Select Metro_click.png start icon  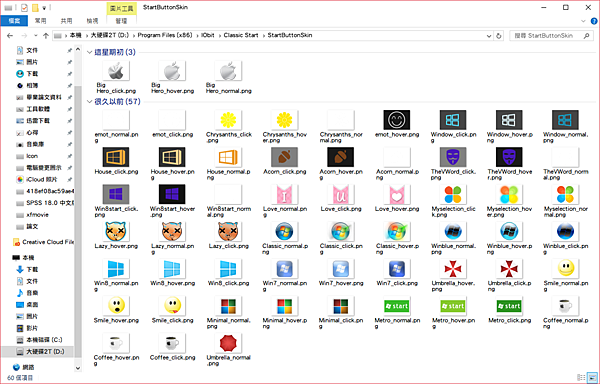[x=509, y=306]
